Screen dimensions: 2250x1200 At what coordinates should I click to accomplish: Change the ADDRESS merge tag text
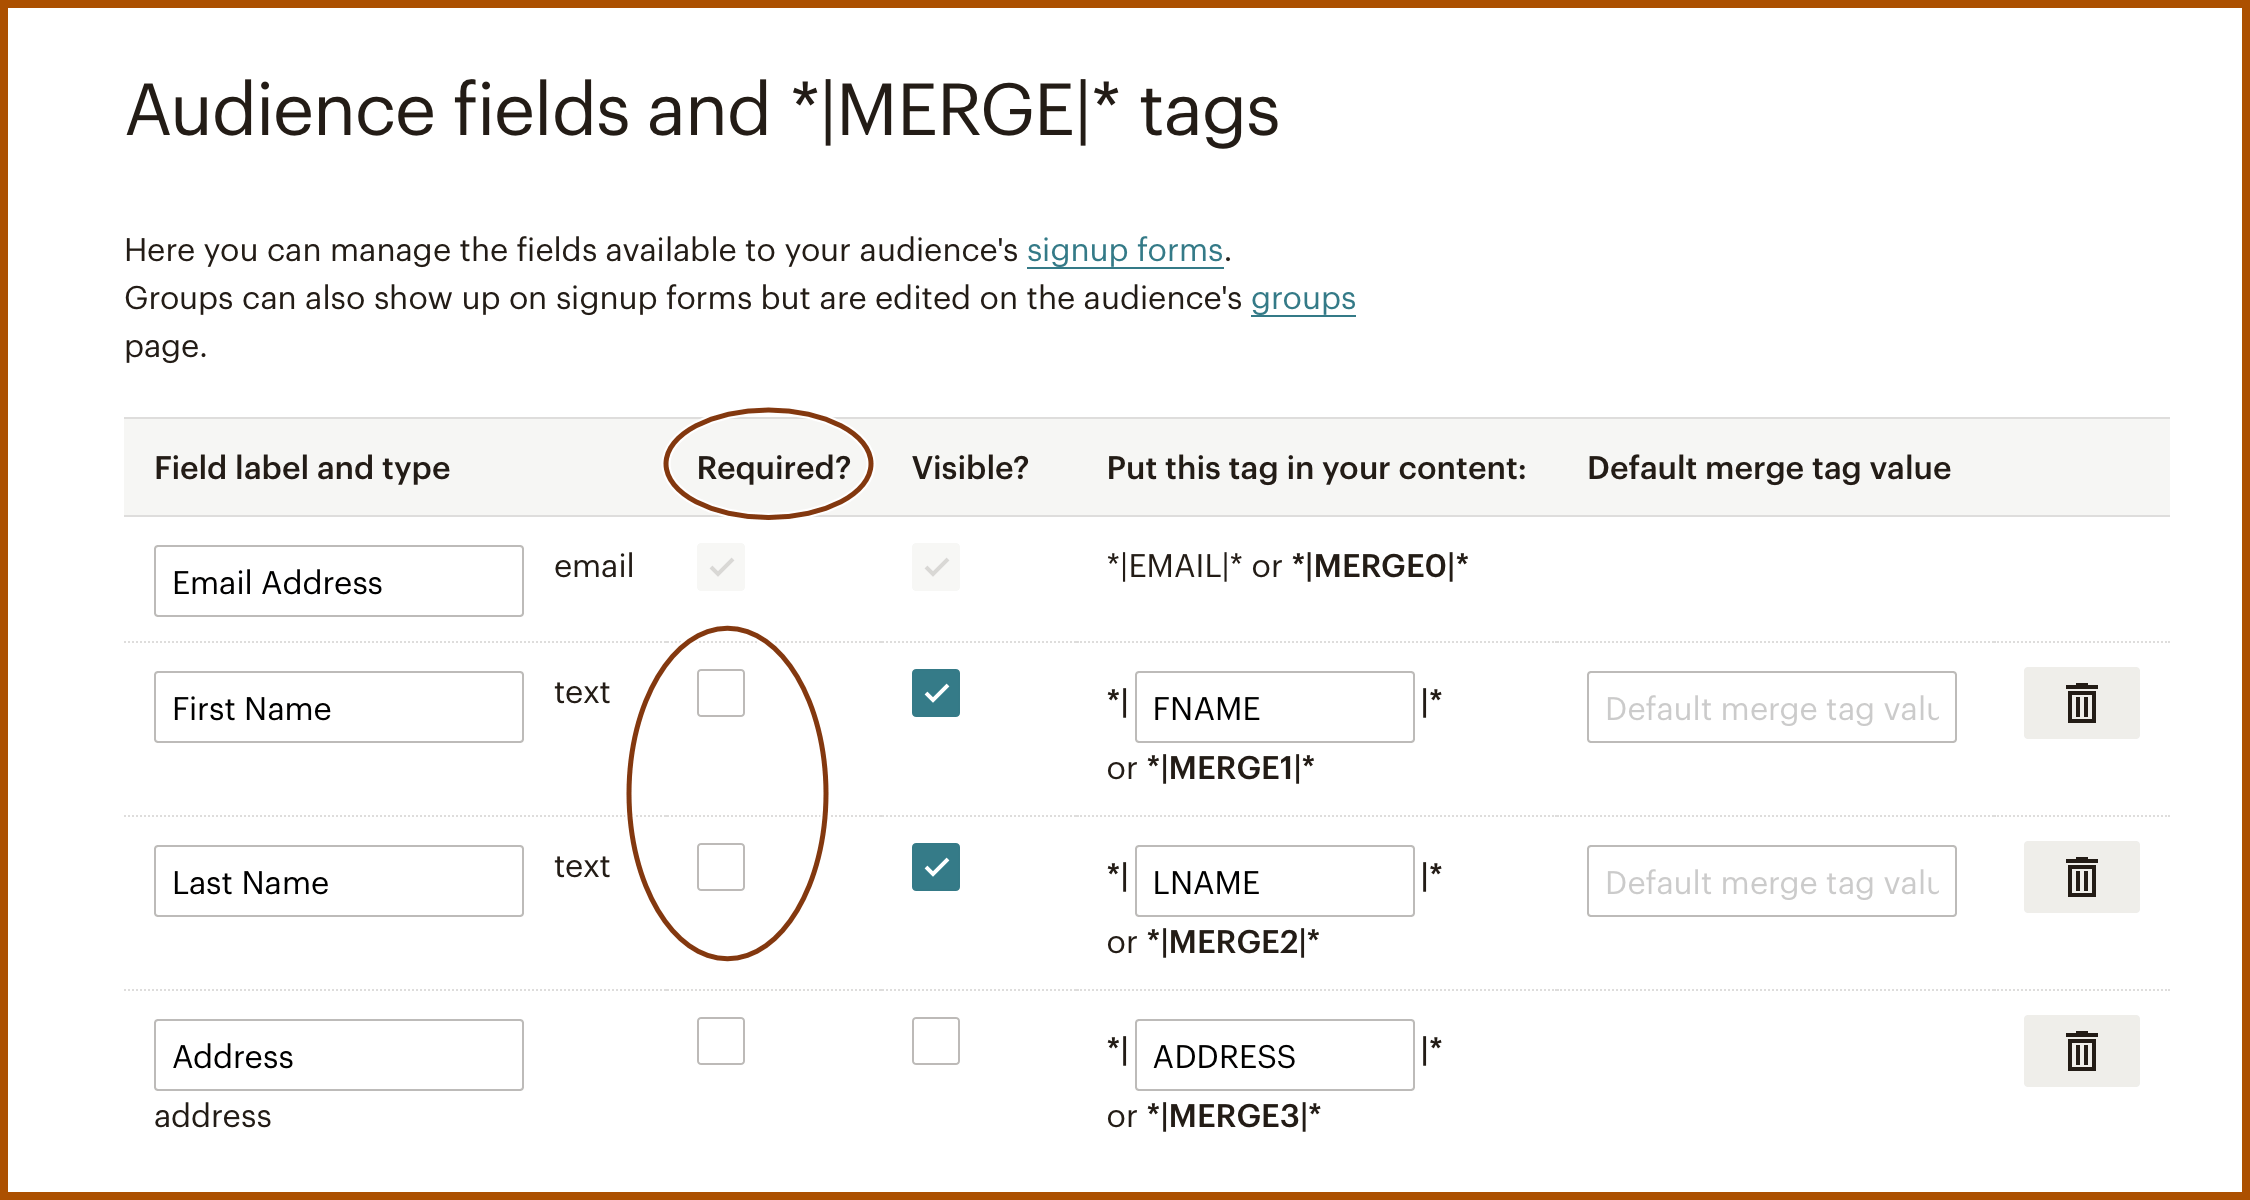pyautogui.click(x=1274, y=1055)
